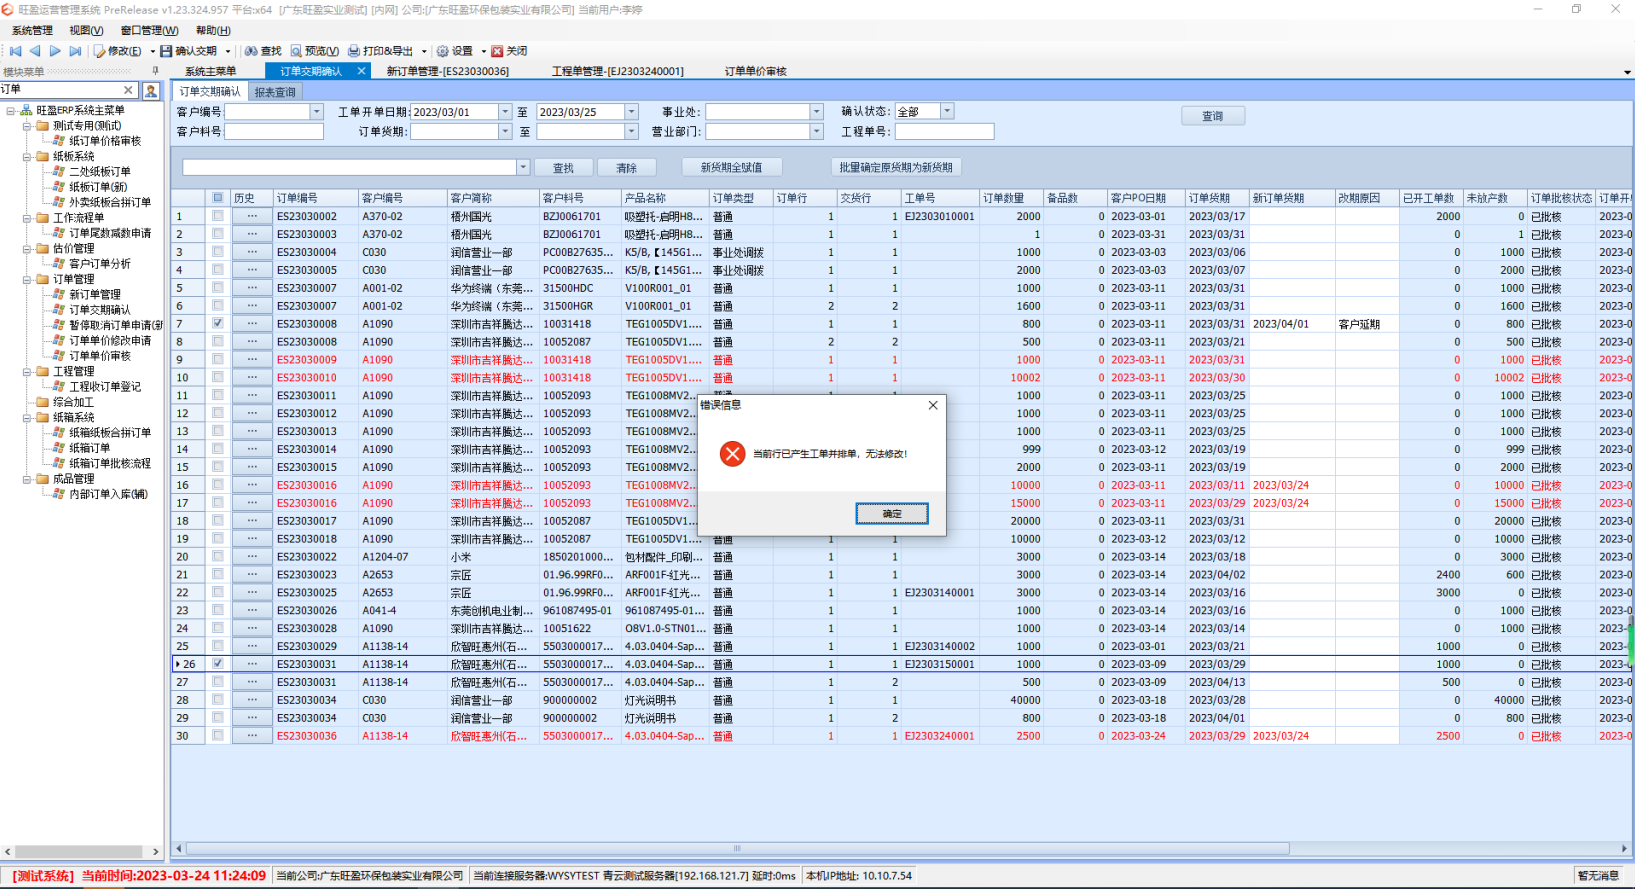This screenshot has width=1635, height=889.
Task: Collapse the 订单管理 tree folder
Action: tap(27, 279)
